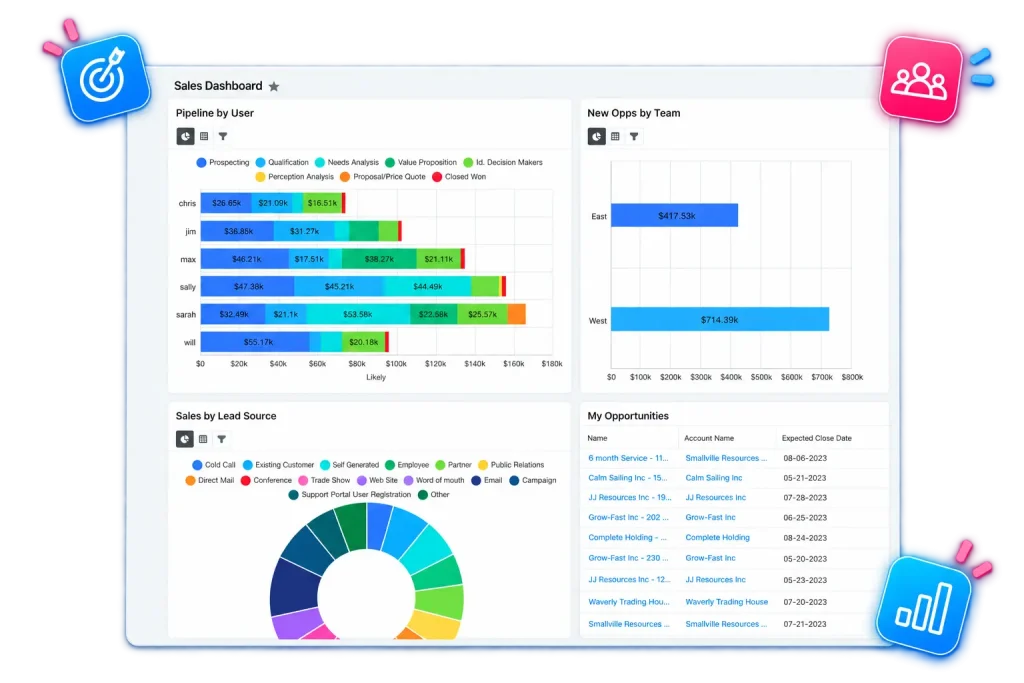Toggle Public Relations legend item
Viewport: 1024px width, 683px height.
(x=511, y=465)
